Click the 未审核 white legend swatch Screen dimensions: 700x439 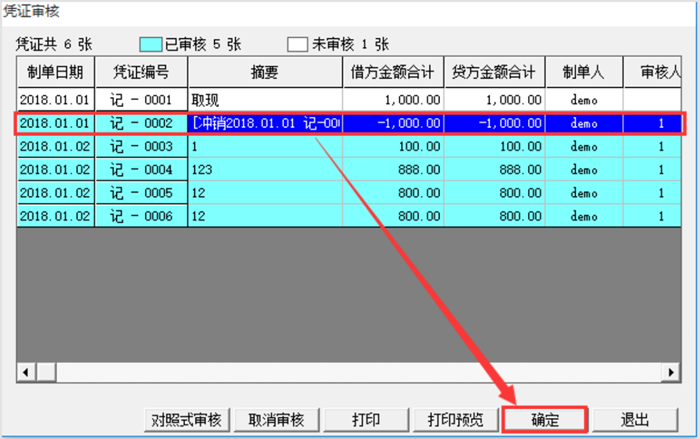pyautogui.click(x=297, y=44)
